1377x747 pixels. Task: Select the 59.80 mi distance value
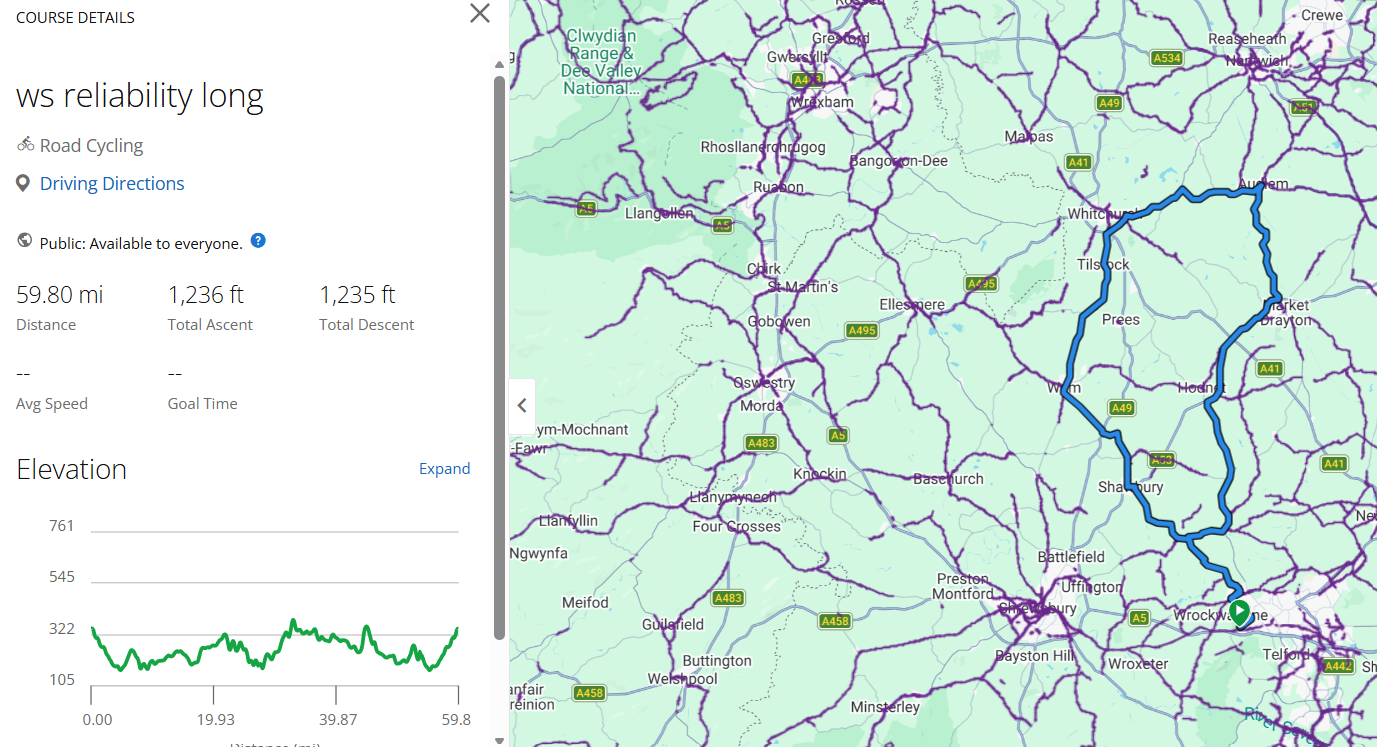pyautogui.click(x=60, y=295)
